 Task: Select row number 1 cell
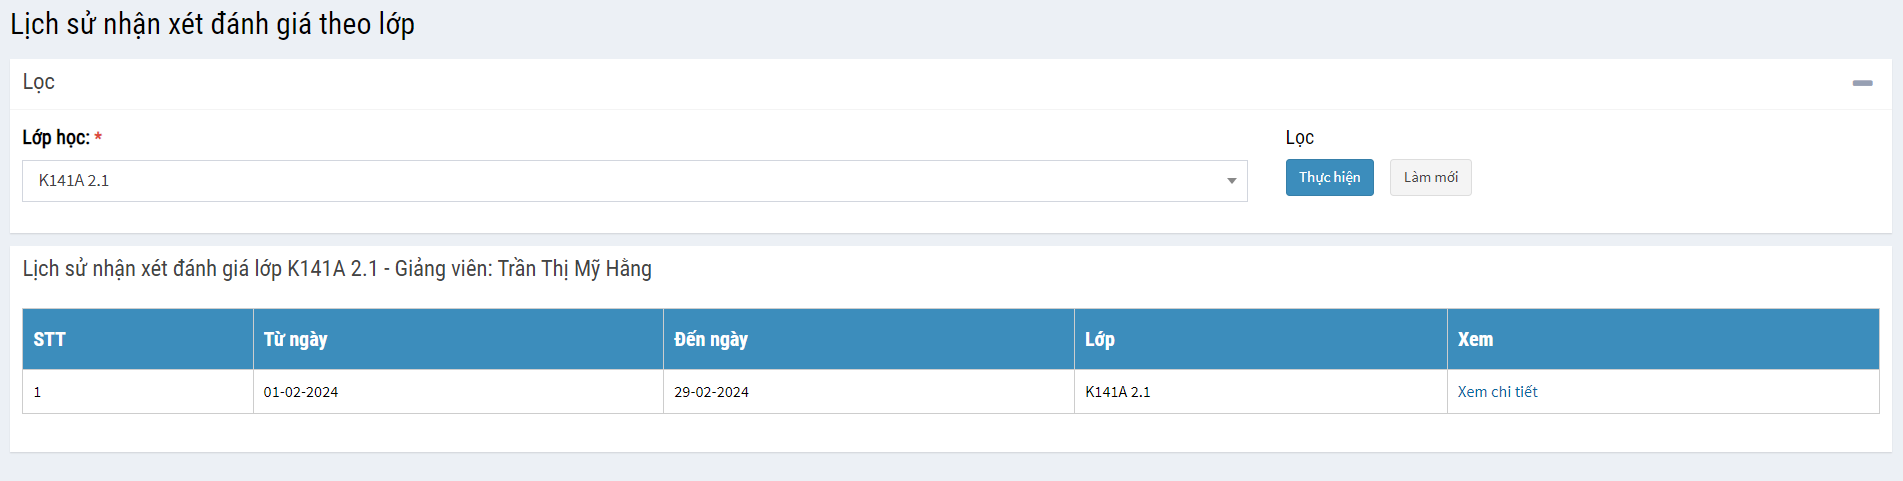point(38,392)
